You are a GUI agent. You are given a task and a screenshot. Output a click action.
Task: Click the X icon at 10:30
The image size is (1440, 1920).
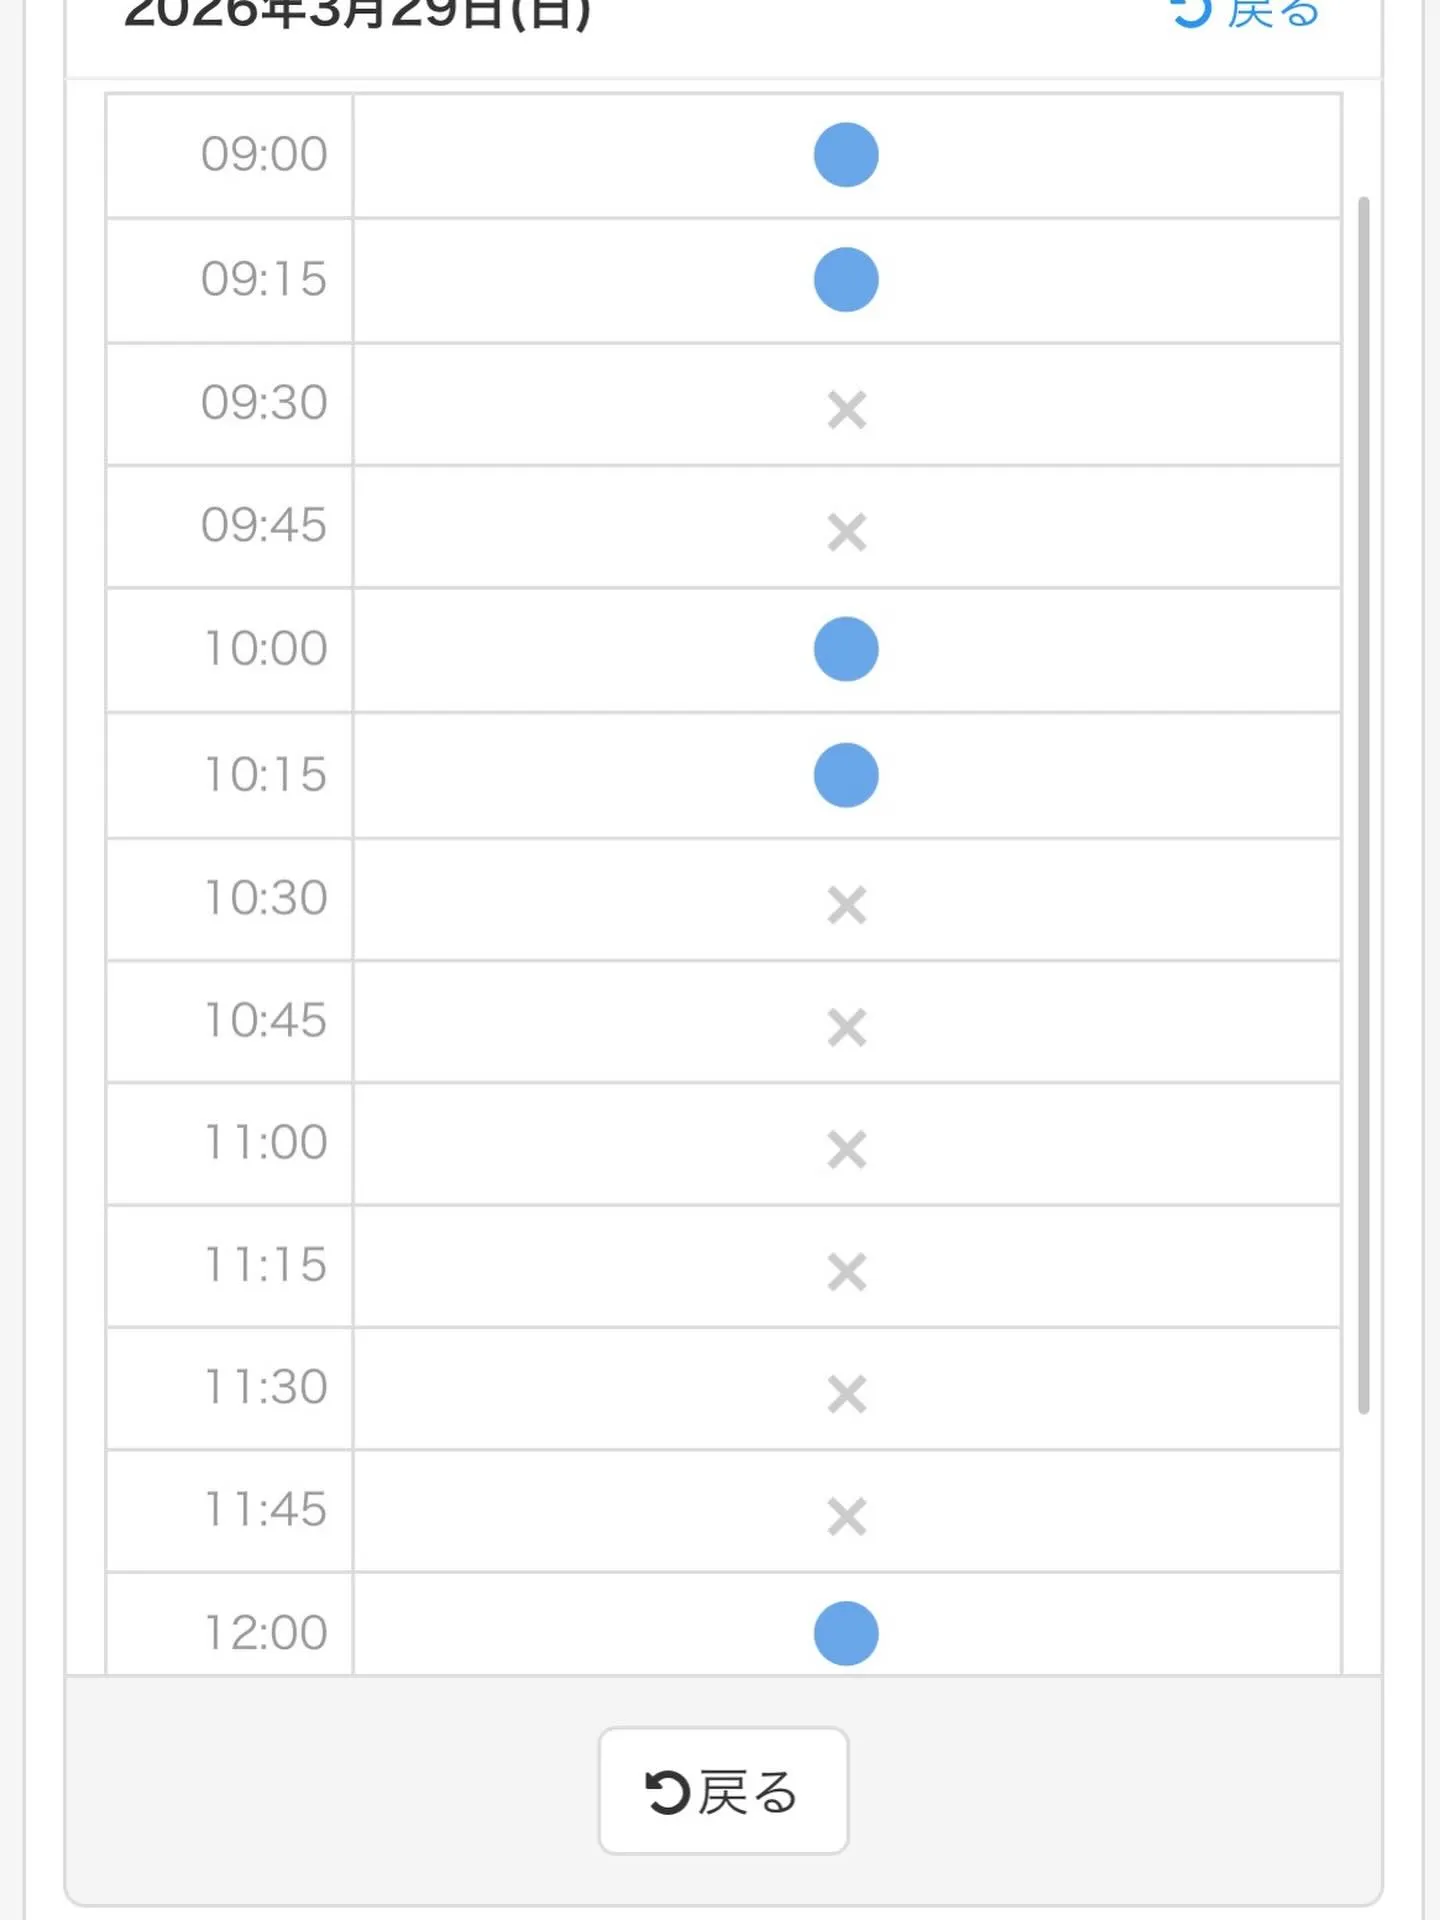pyautogui.click(x=846, y=904)
